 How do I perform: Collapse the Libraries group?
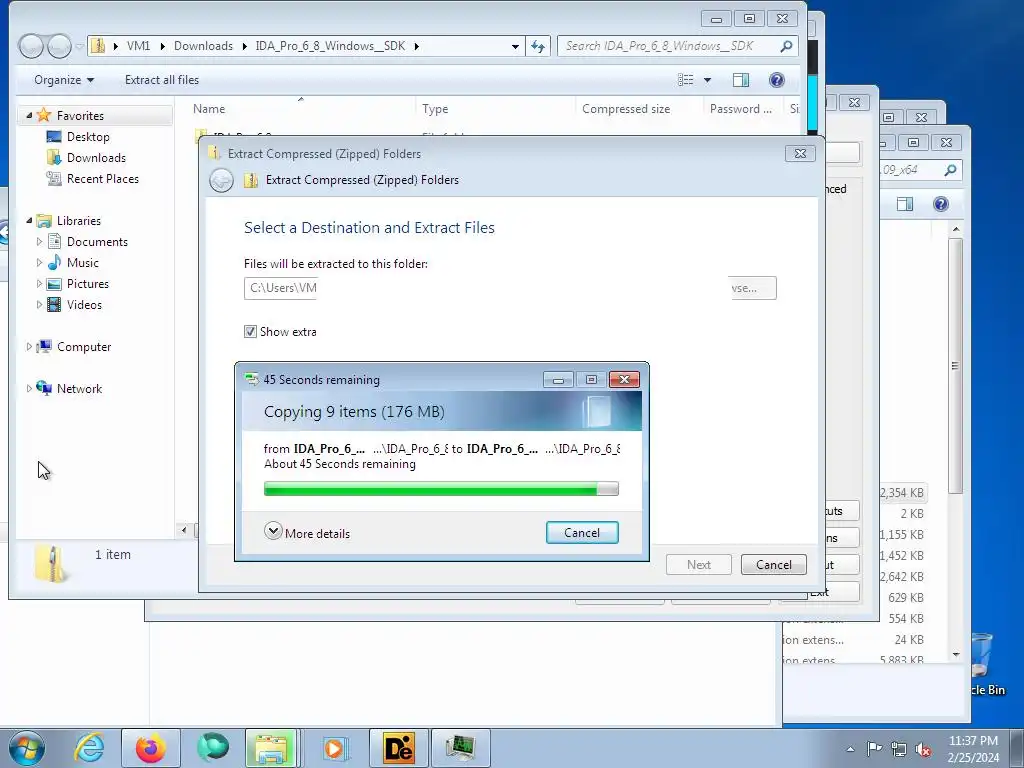[x=29, y=221]
